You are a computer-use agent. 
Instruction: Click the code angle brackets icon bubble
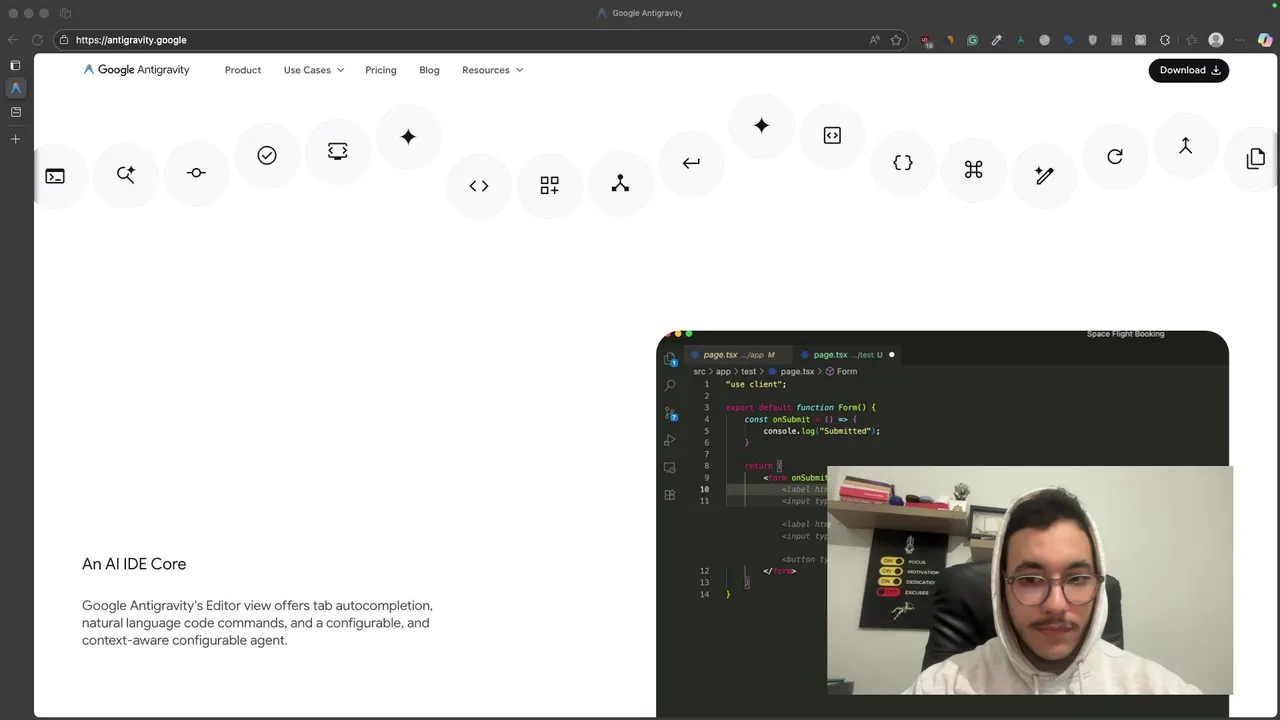pos(479,186)
